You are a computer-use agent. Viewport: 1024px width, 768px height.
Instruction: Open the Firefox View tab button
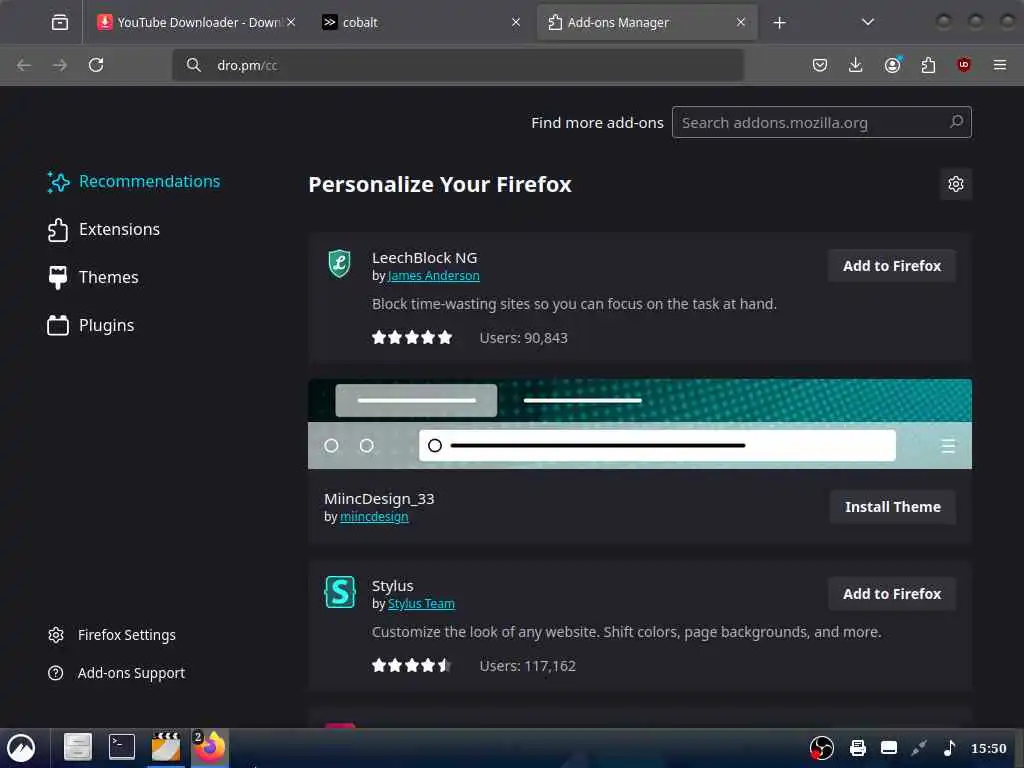pyautogui.click(x=59, y=23)
